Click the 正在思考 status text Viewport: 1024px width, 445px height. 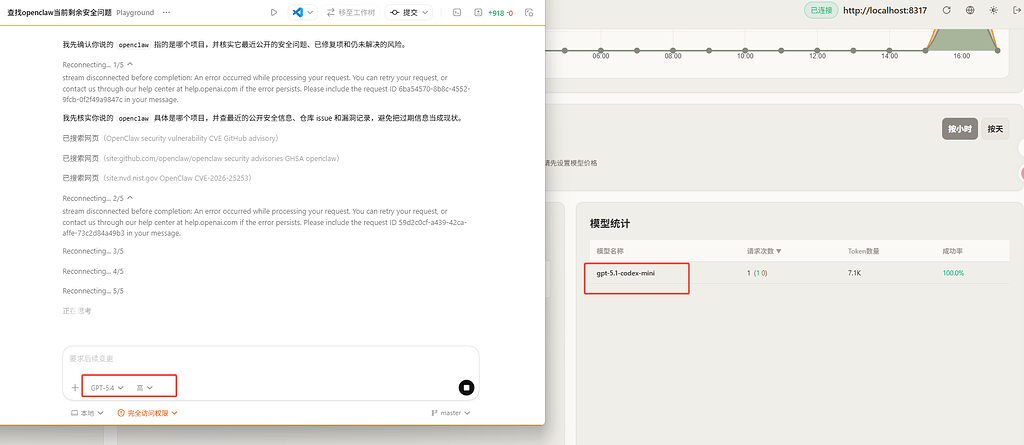[x=76, y=311]
